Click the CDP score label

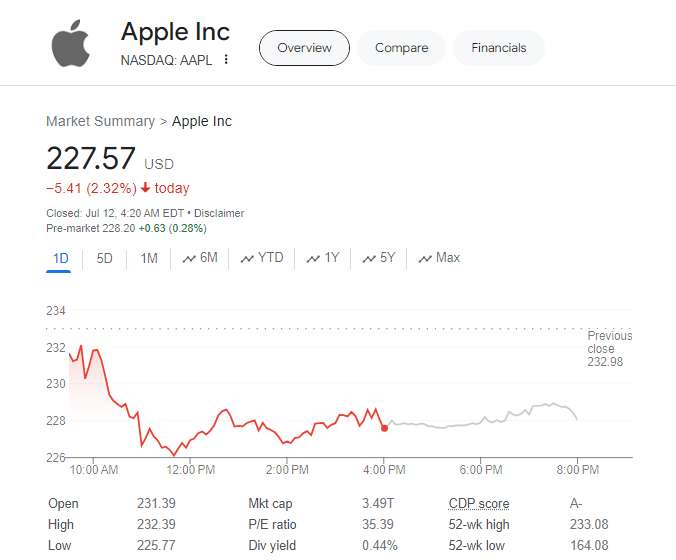tap(479, 504)
